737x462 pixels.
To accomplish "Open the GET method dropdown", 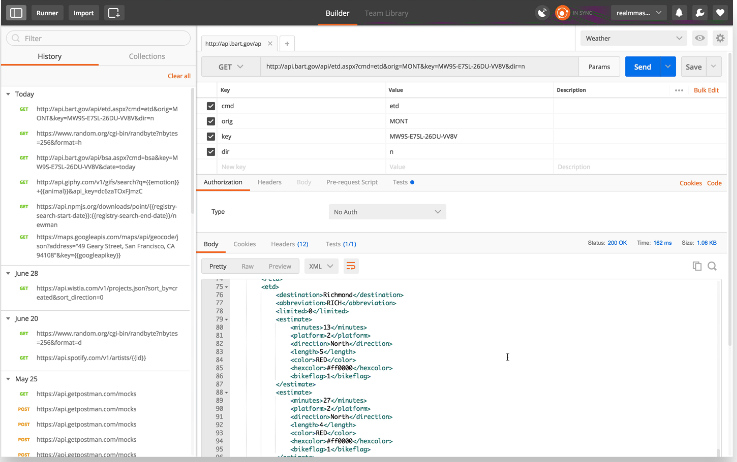I will coord(228,67).
